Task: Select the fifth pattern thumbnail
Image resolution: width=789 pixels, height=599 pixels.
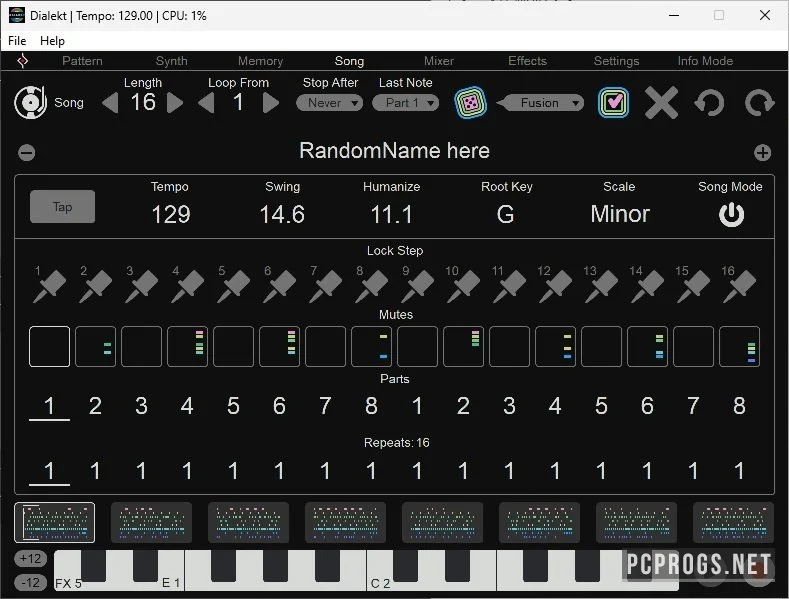Action: pyautogui.click(x=442, y=522)
